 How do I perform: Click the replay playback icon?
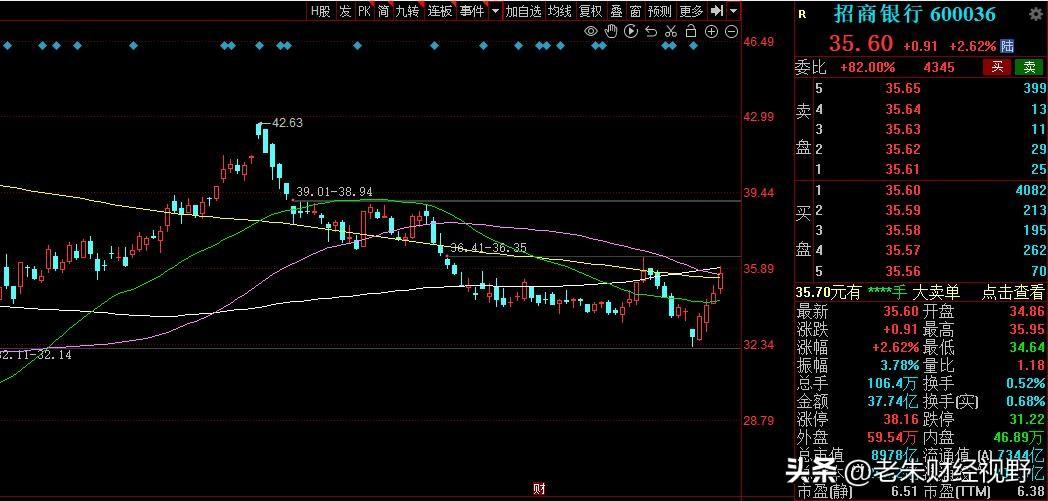coord(631,31)
